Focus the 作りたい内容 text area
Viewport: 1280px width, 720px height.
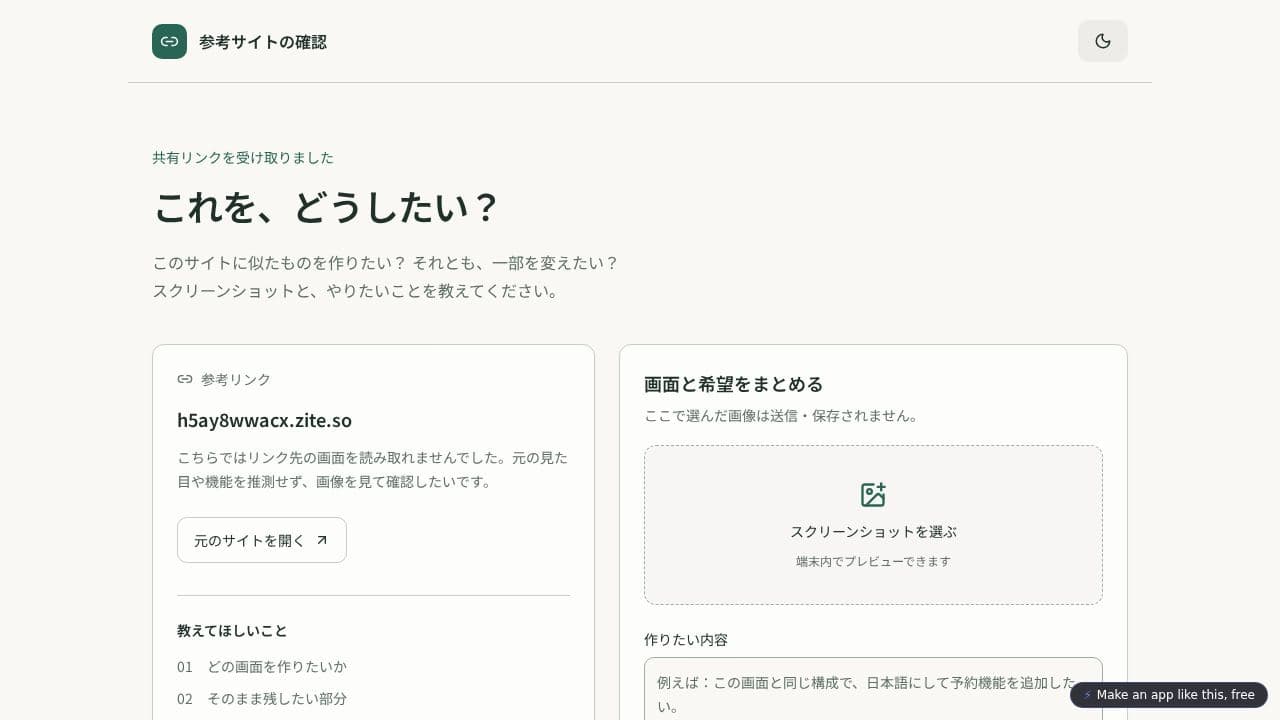pyautogui.click(x=873, y=689)
